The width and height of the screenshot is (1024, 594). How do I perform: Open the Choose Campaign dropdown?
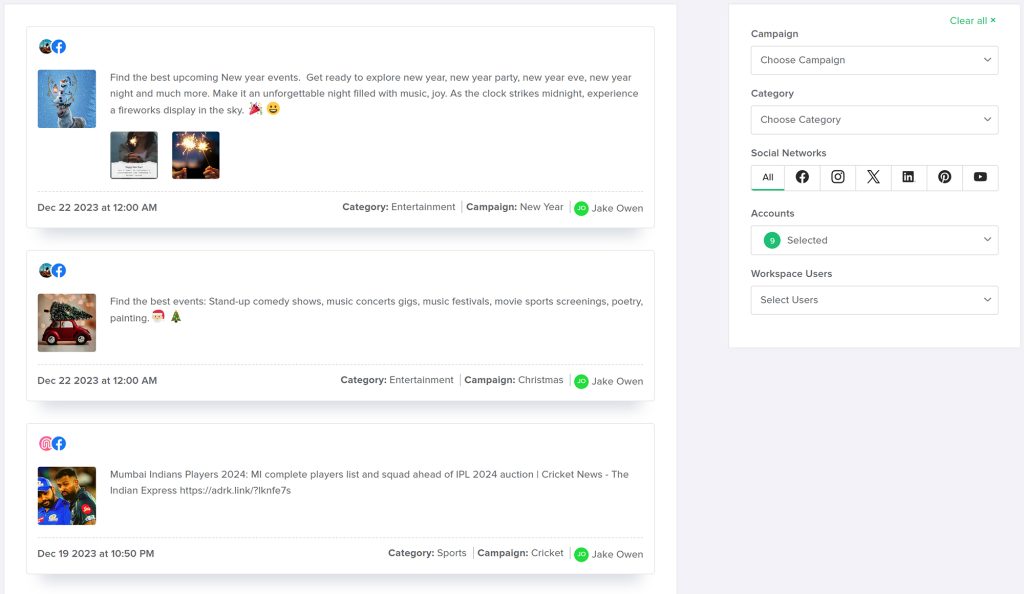874,60
